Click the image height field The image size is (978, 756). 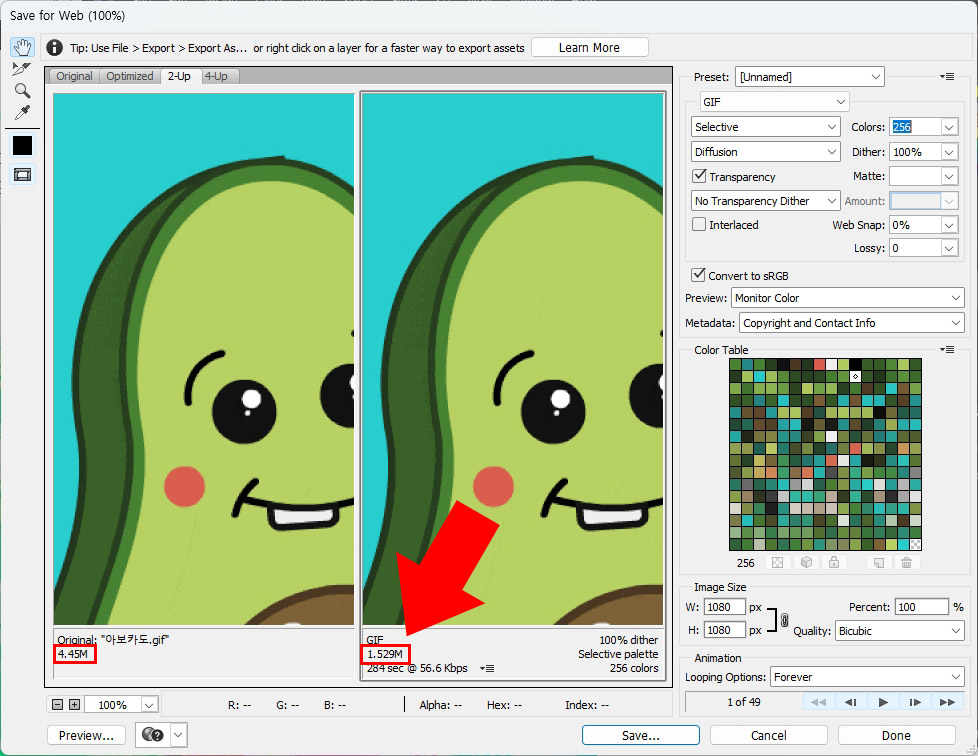click(725, 630)
